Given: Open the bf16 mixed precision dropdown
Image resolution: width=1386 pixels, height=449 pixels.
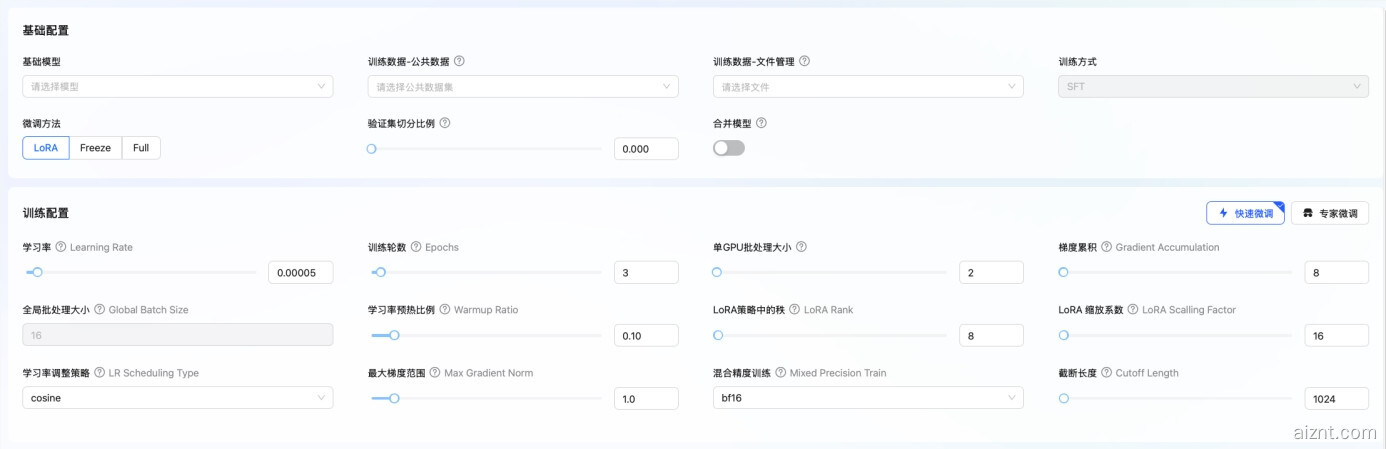Looking at the screenshot, I should (868, 398).
